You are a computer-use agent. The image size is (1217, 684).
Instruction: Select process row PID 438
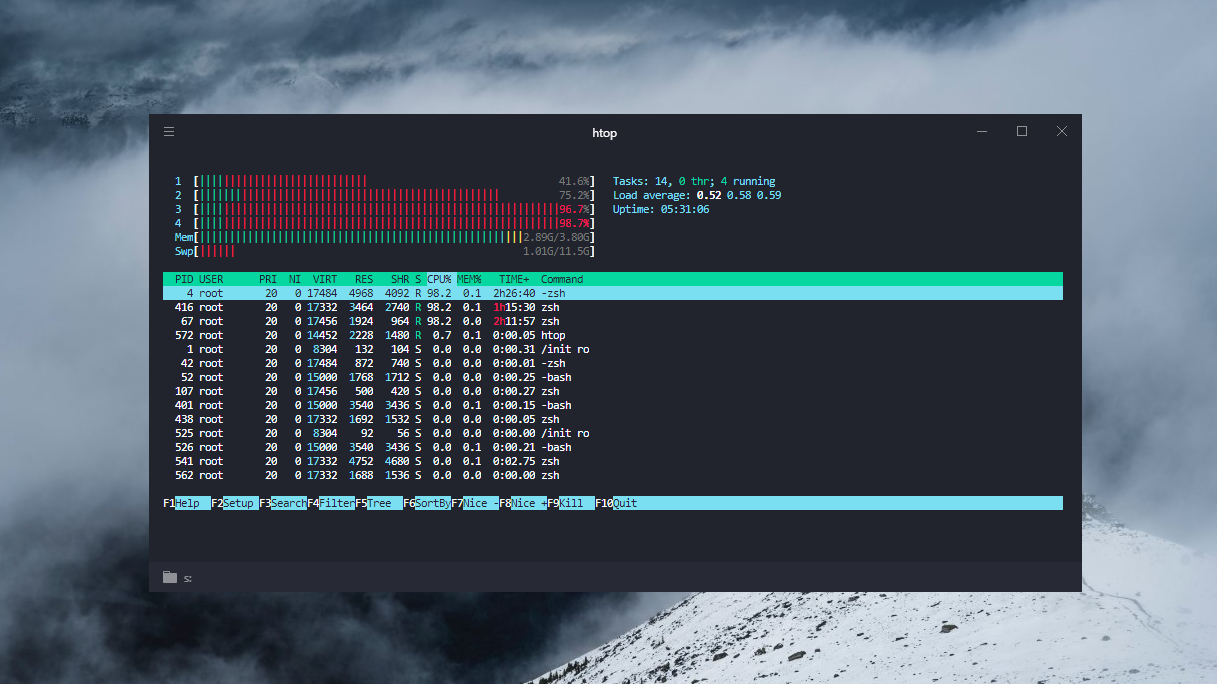[613, 419]
